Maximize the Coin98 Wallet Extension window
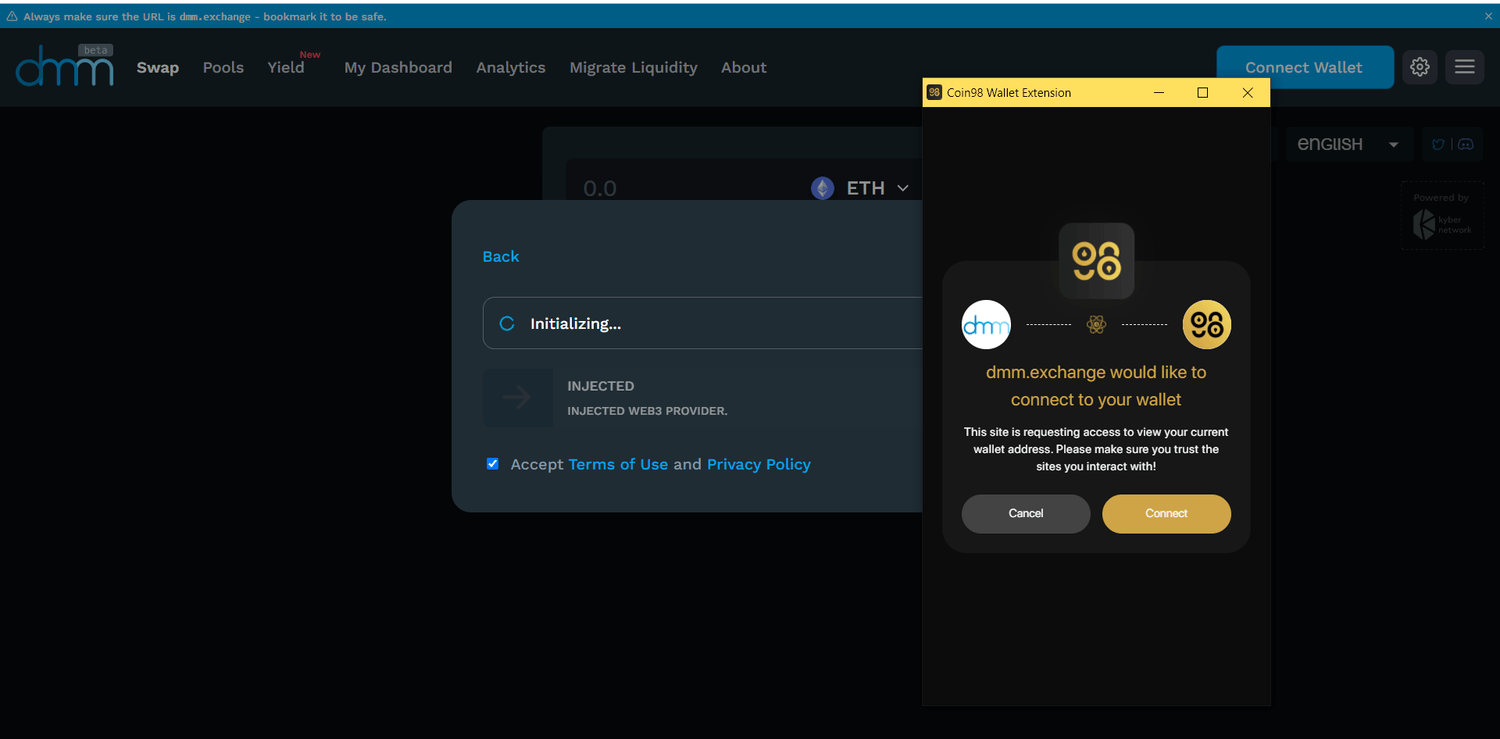 (1203, 92)
